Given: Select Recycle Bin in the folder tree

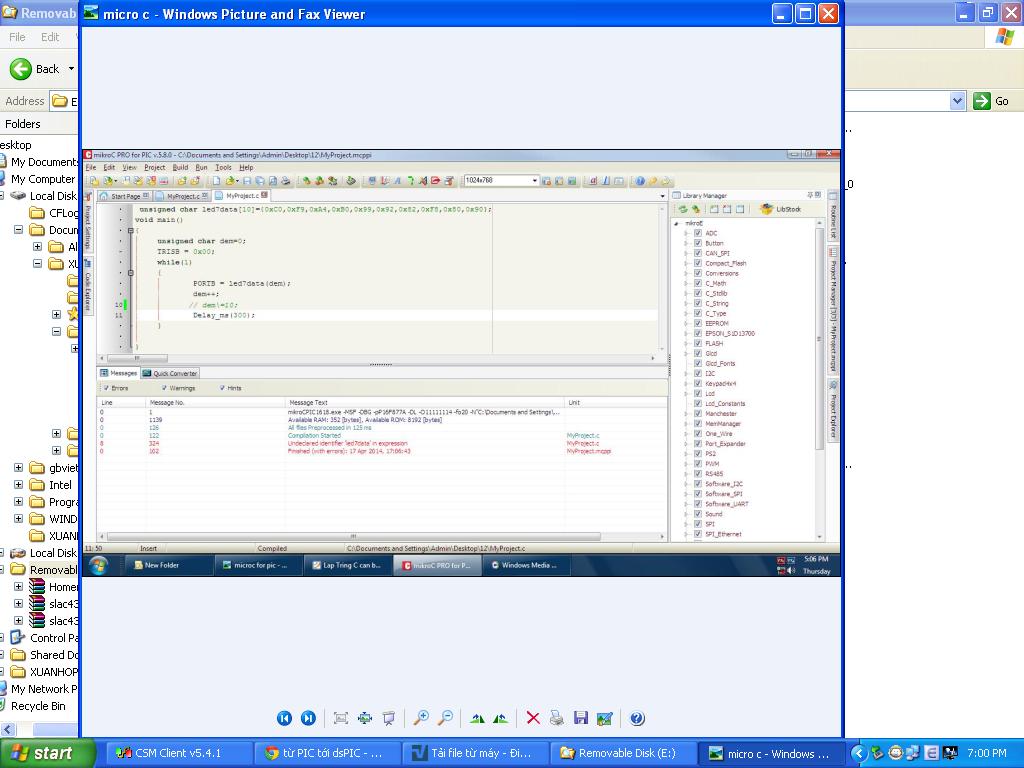Looking at the screenshot, I should (x=38, y=706).
